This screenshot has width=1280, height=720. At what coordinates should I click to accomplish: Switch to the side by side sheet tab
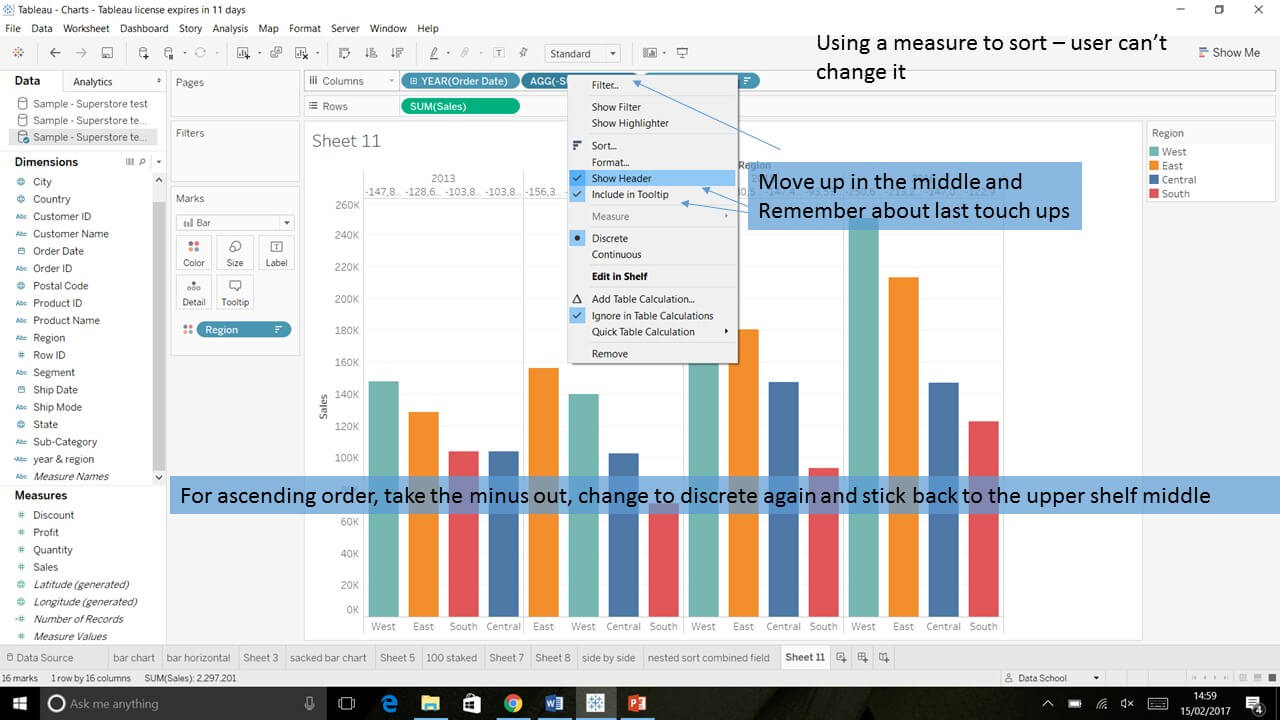coord(608,658)
